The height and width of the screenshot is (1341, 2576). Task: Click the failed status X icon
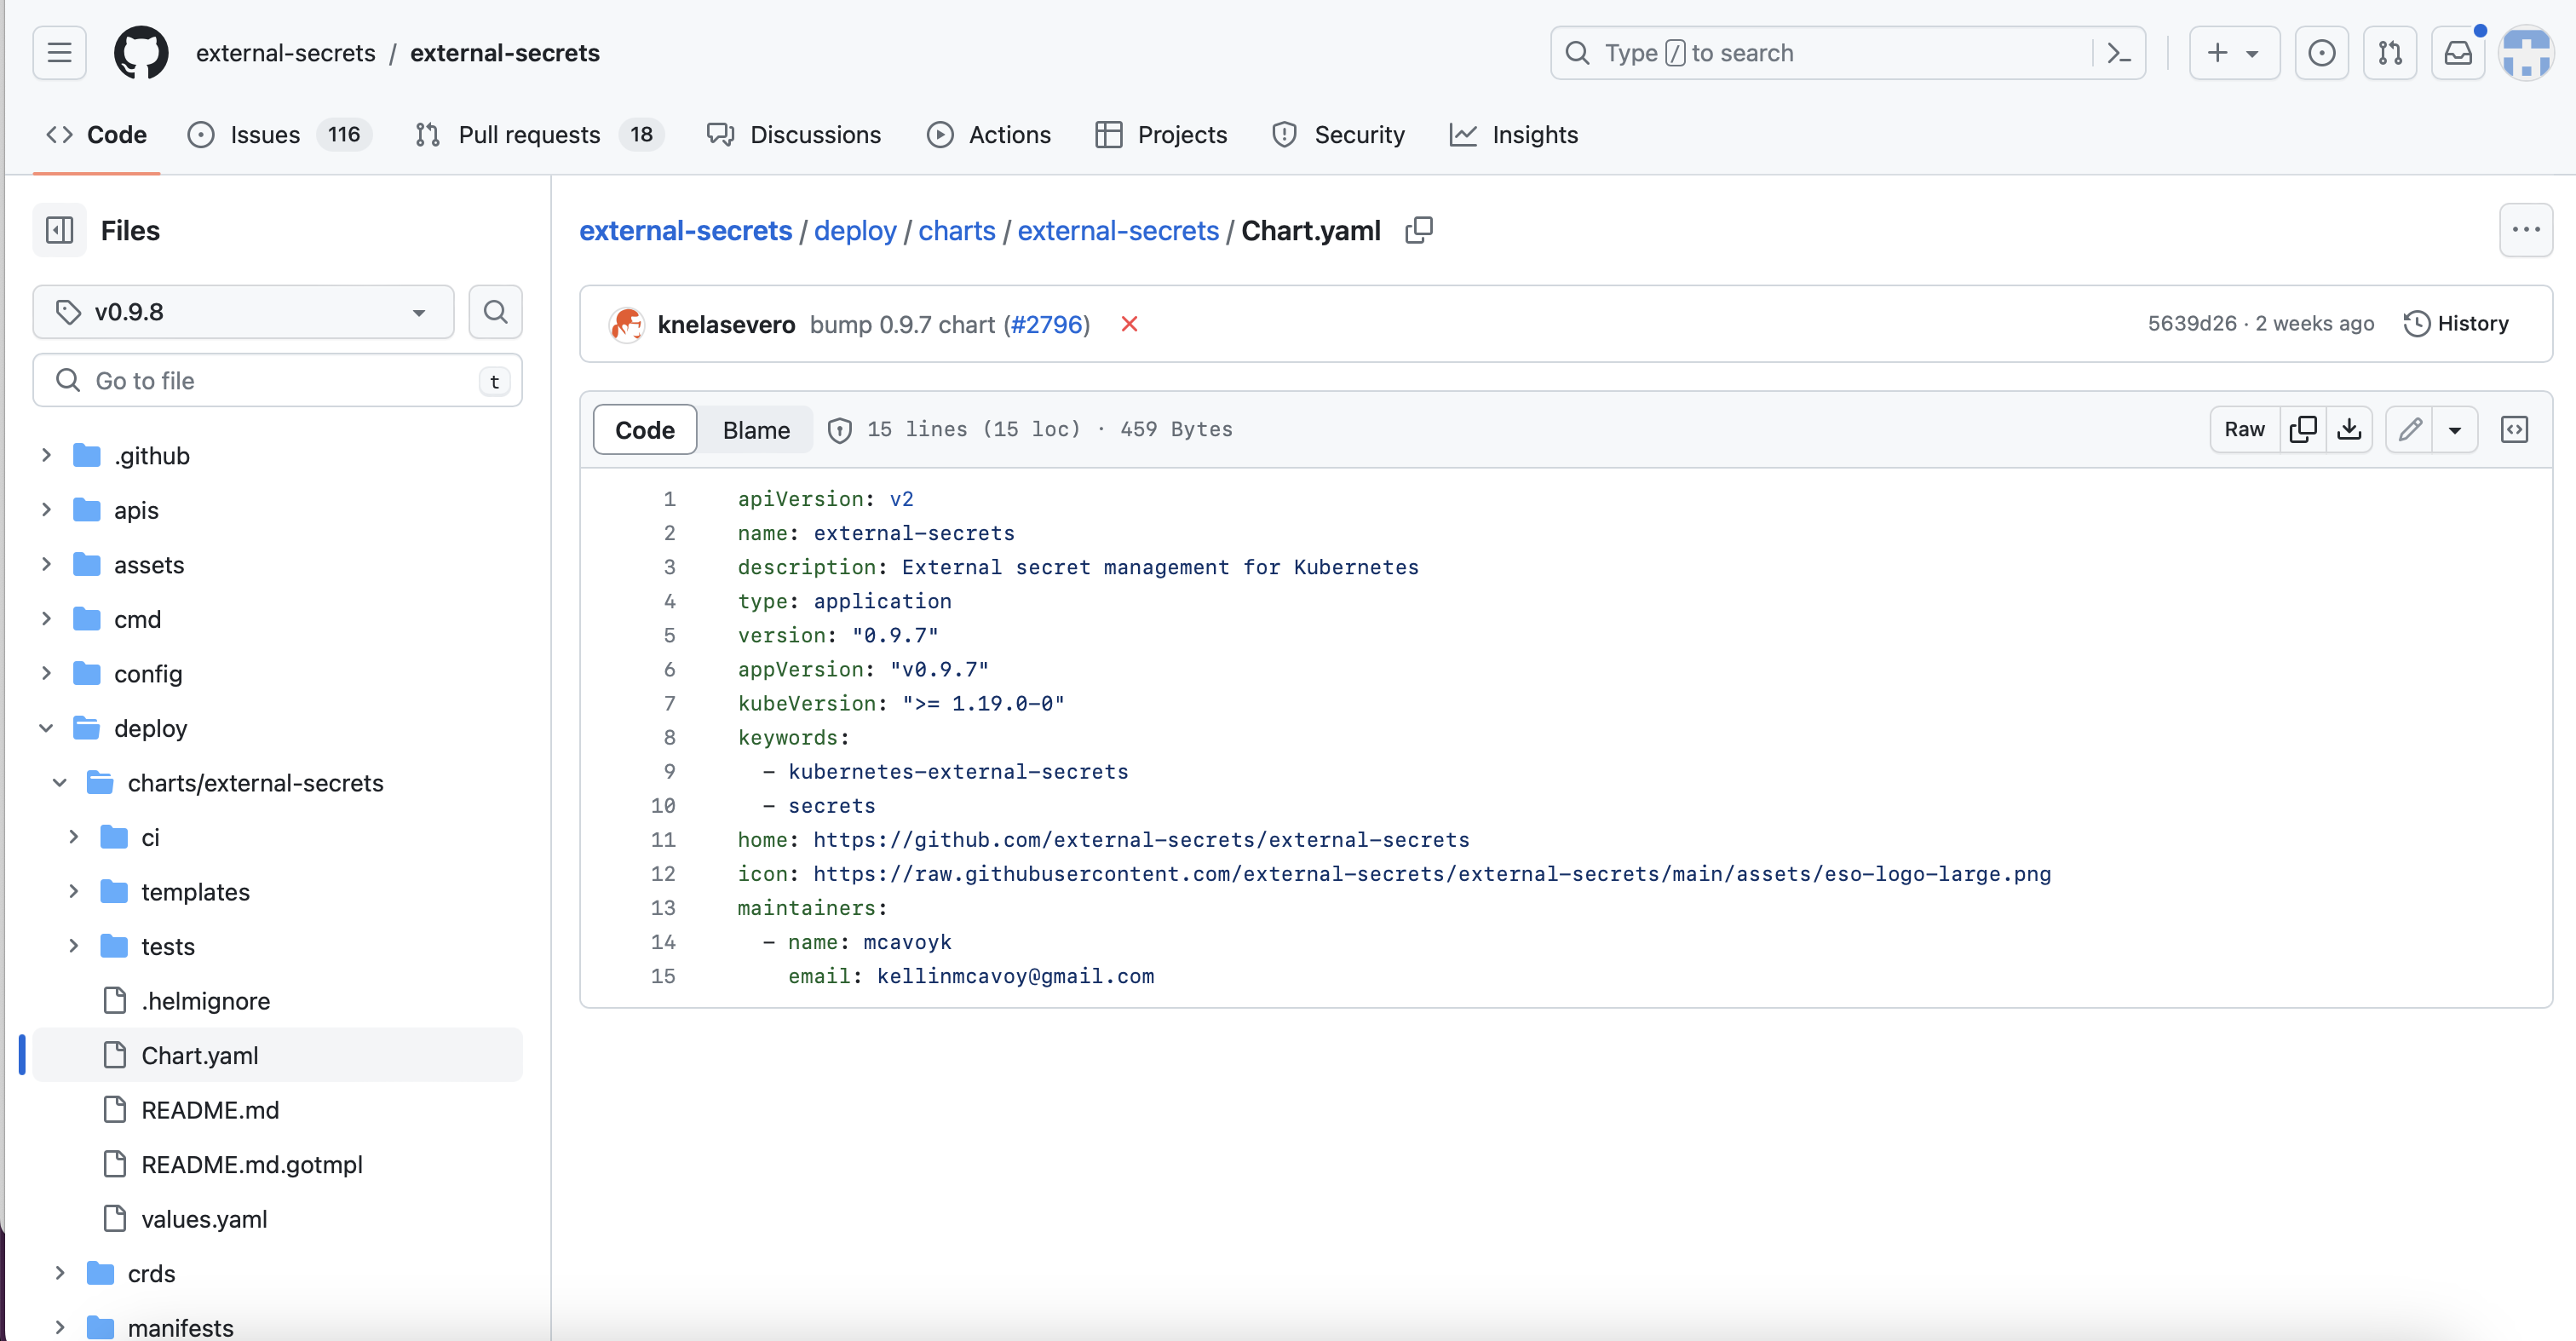(x=1129, y=324)
